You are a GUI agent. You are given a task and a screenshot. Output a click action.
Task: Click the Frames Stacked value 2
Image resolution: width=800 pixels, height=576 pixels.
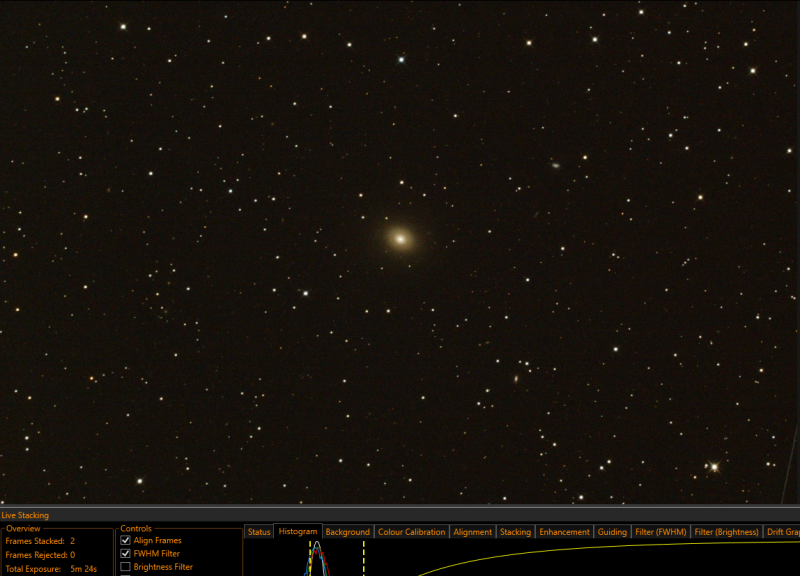(72, 541)
